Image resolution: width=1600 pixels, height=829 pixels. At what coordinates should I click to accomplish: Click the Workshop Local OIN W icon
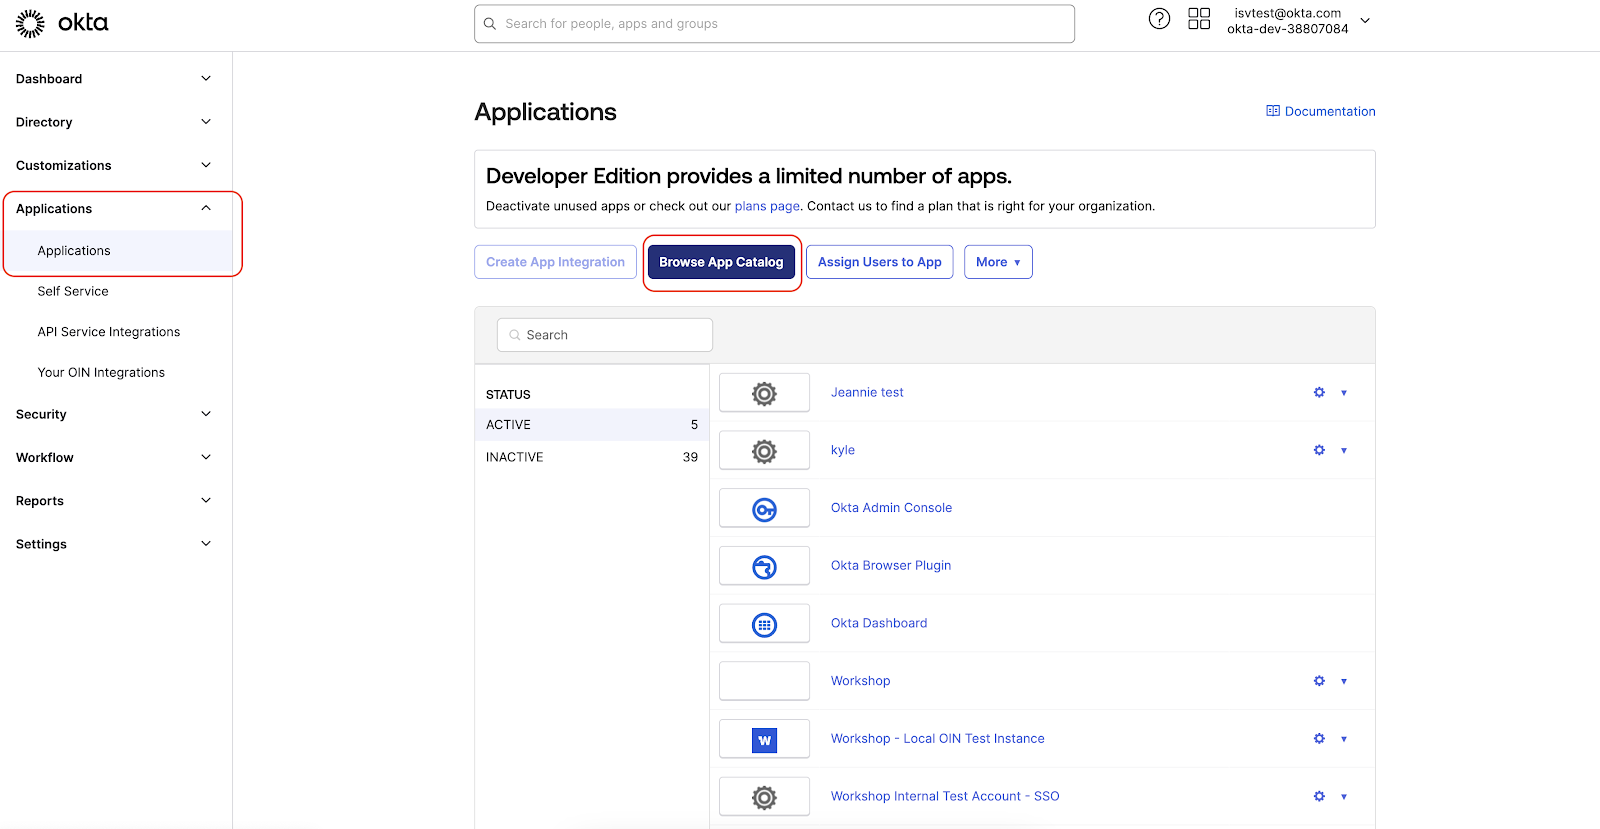click(x=764, y=739)
